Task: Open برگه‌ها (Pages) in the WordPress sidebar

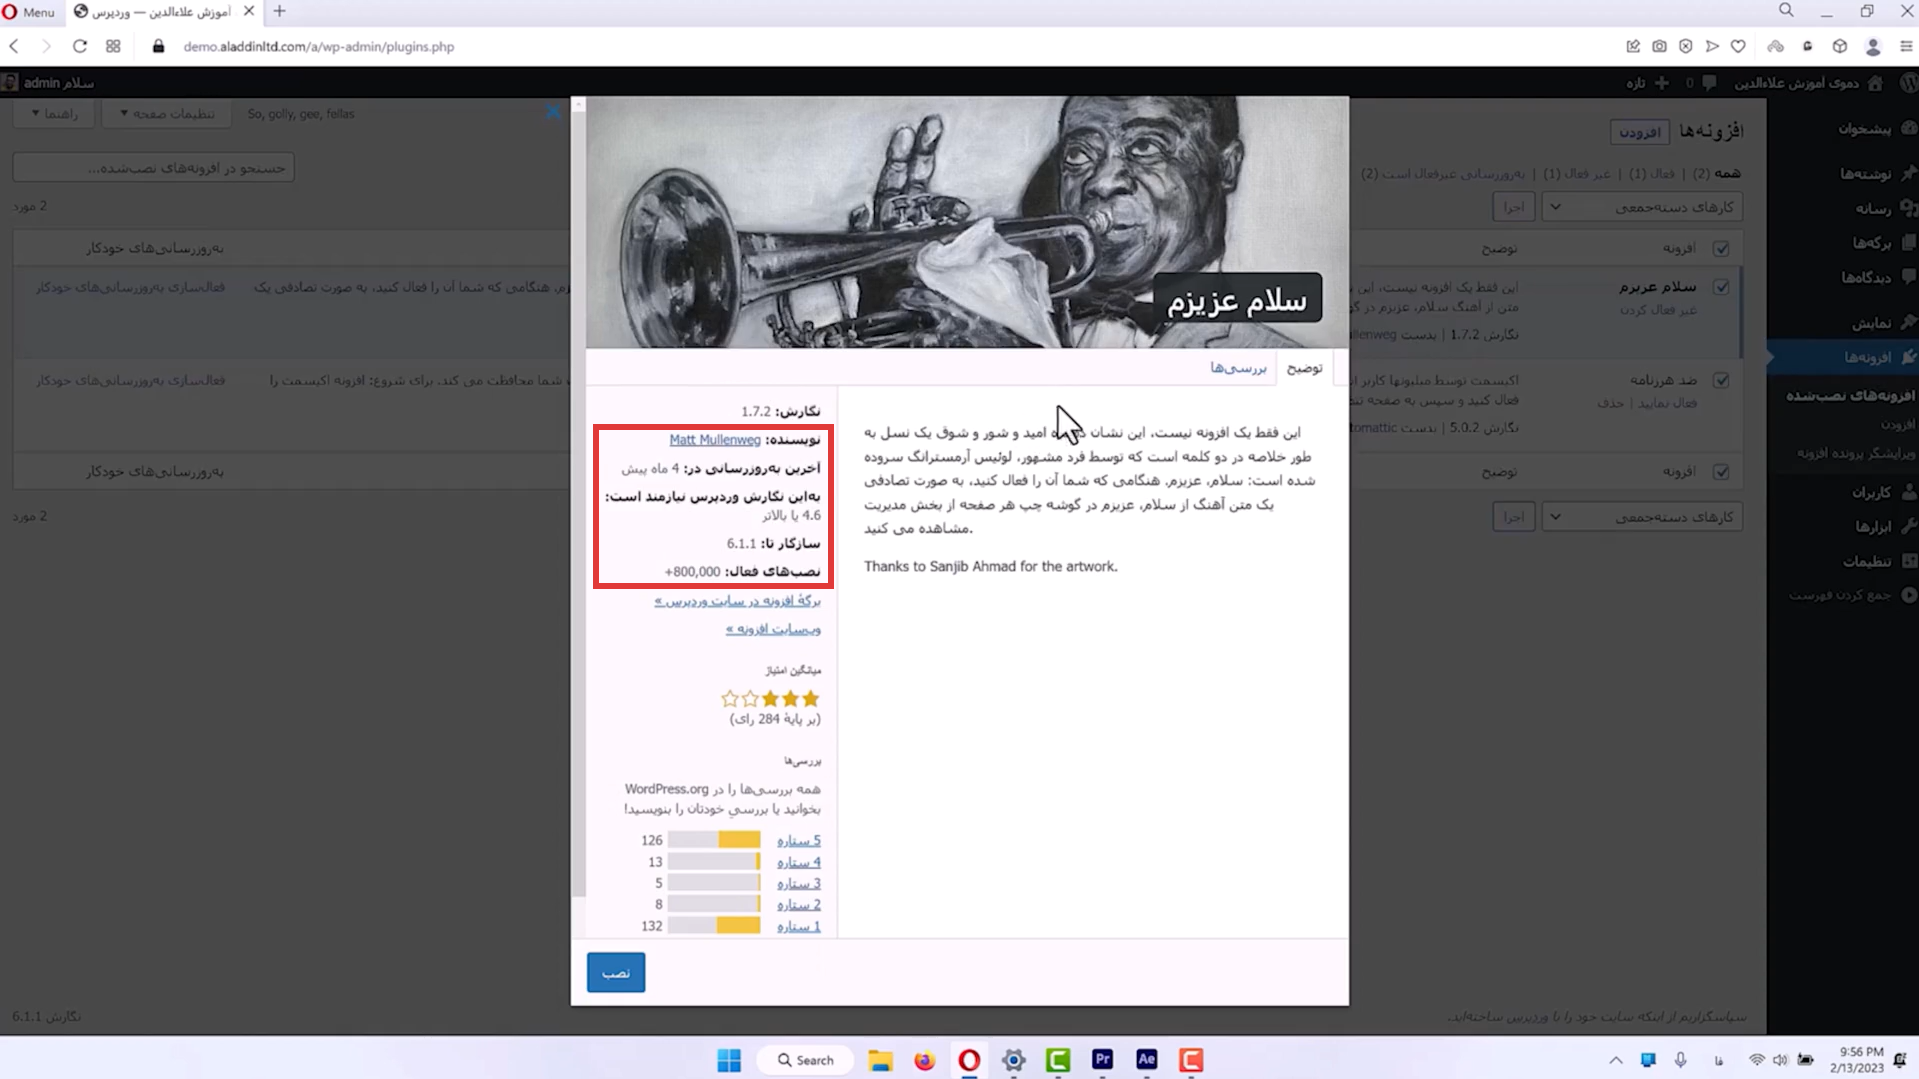Action: click(x=1871, y=243)
